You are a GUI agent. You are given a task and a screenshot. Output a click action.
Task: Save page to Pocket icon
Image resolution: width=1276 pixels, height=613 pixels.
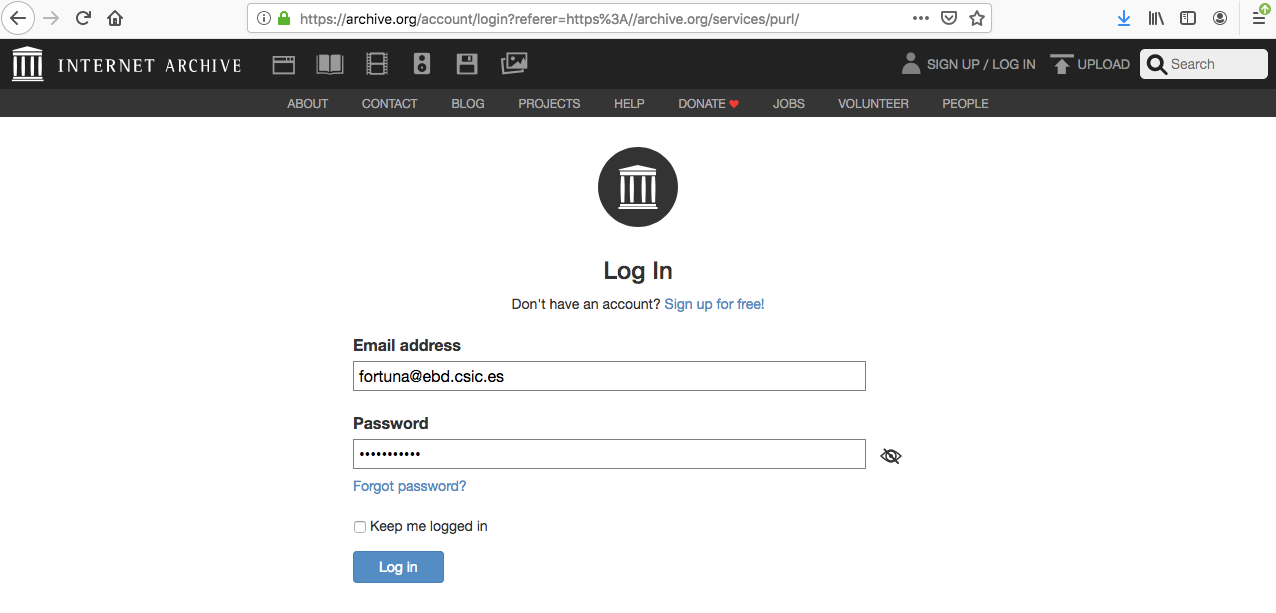click(949, 18)
